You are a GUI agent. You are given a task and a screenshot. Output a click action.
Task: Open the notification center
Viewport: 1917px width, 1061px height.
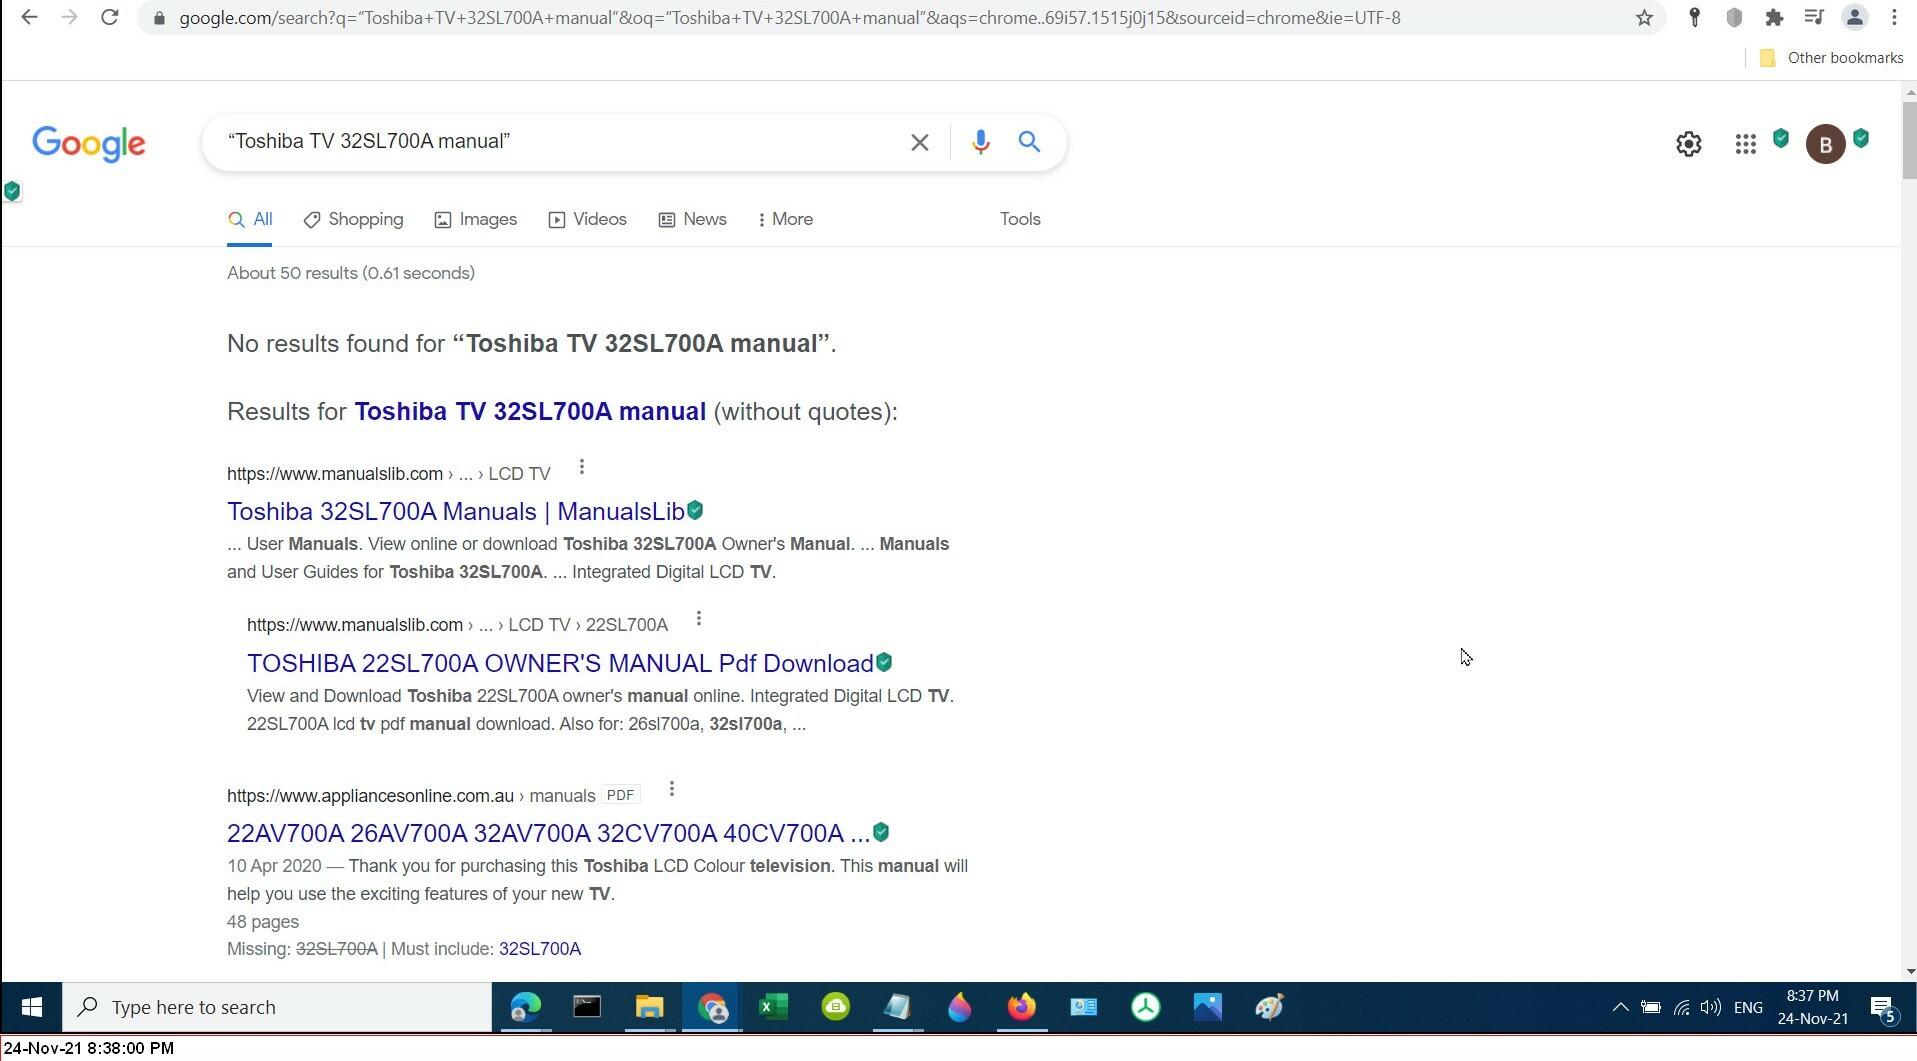[1884, 1007]
